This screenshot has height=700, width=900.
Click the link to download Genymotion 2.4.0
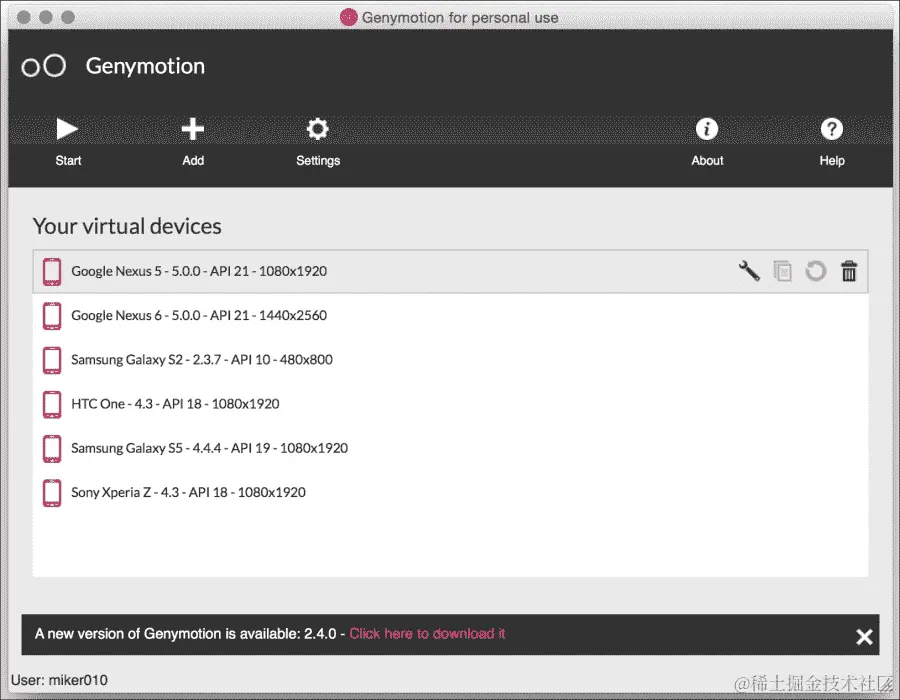click(427, 633)
